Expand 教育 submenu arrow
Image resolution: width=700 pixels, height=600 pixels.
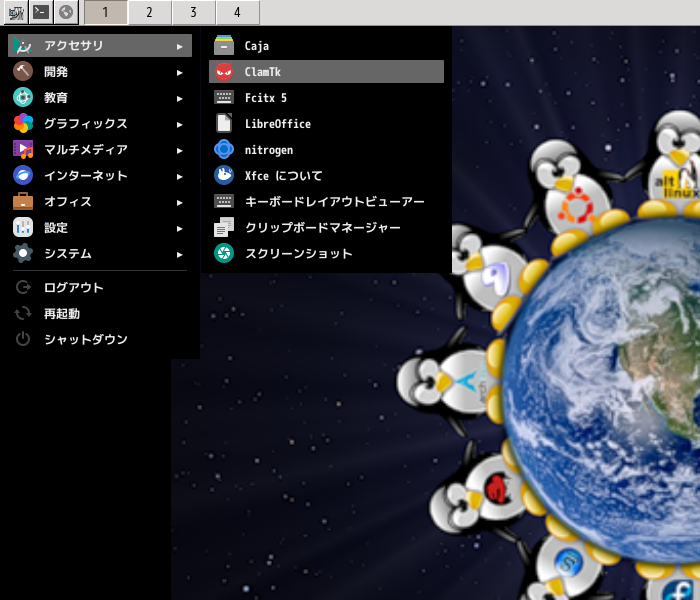pos(179,99)
